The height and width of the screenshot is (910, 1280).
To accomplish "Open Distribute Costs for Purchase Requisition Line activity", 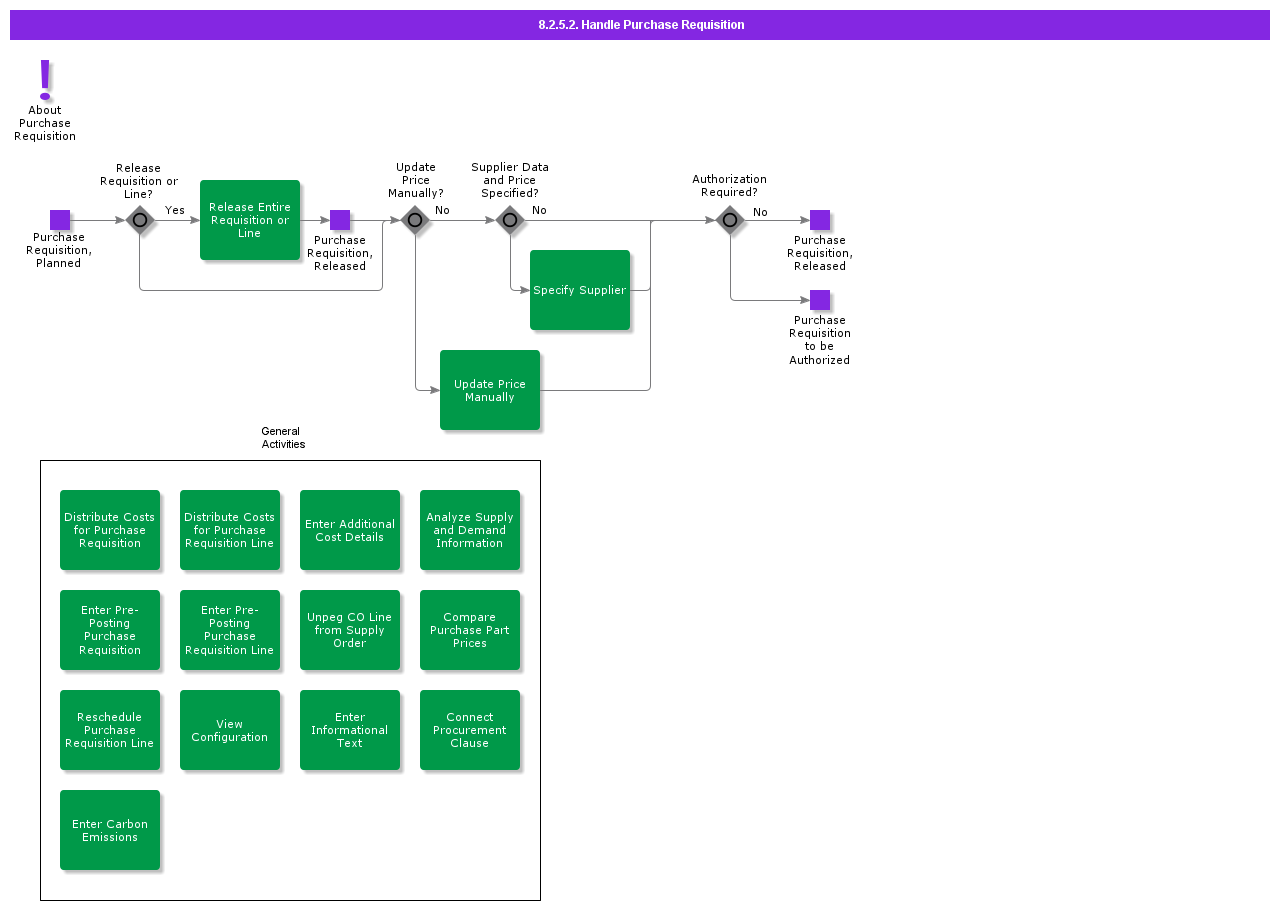I will click(x=230, y=530).
